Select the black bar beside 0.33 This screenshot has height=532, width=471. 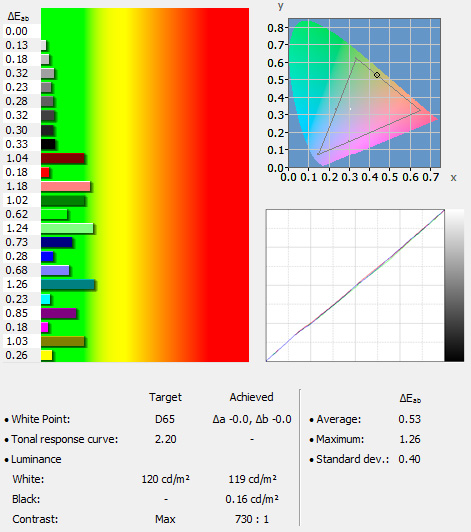[48, 144]
